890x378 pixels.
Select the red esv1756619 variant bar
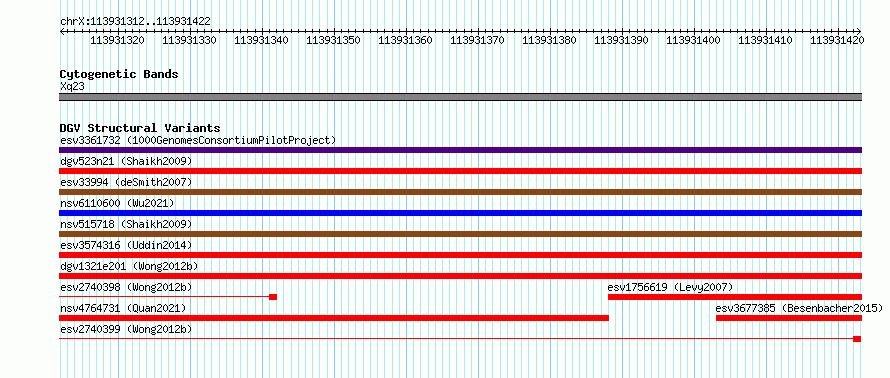(735, 297)
